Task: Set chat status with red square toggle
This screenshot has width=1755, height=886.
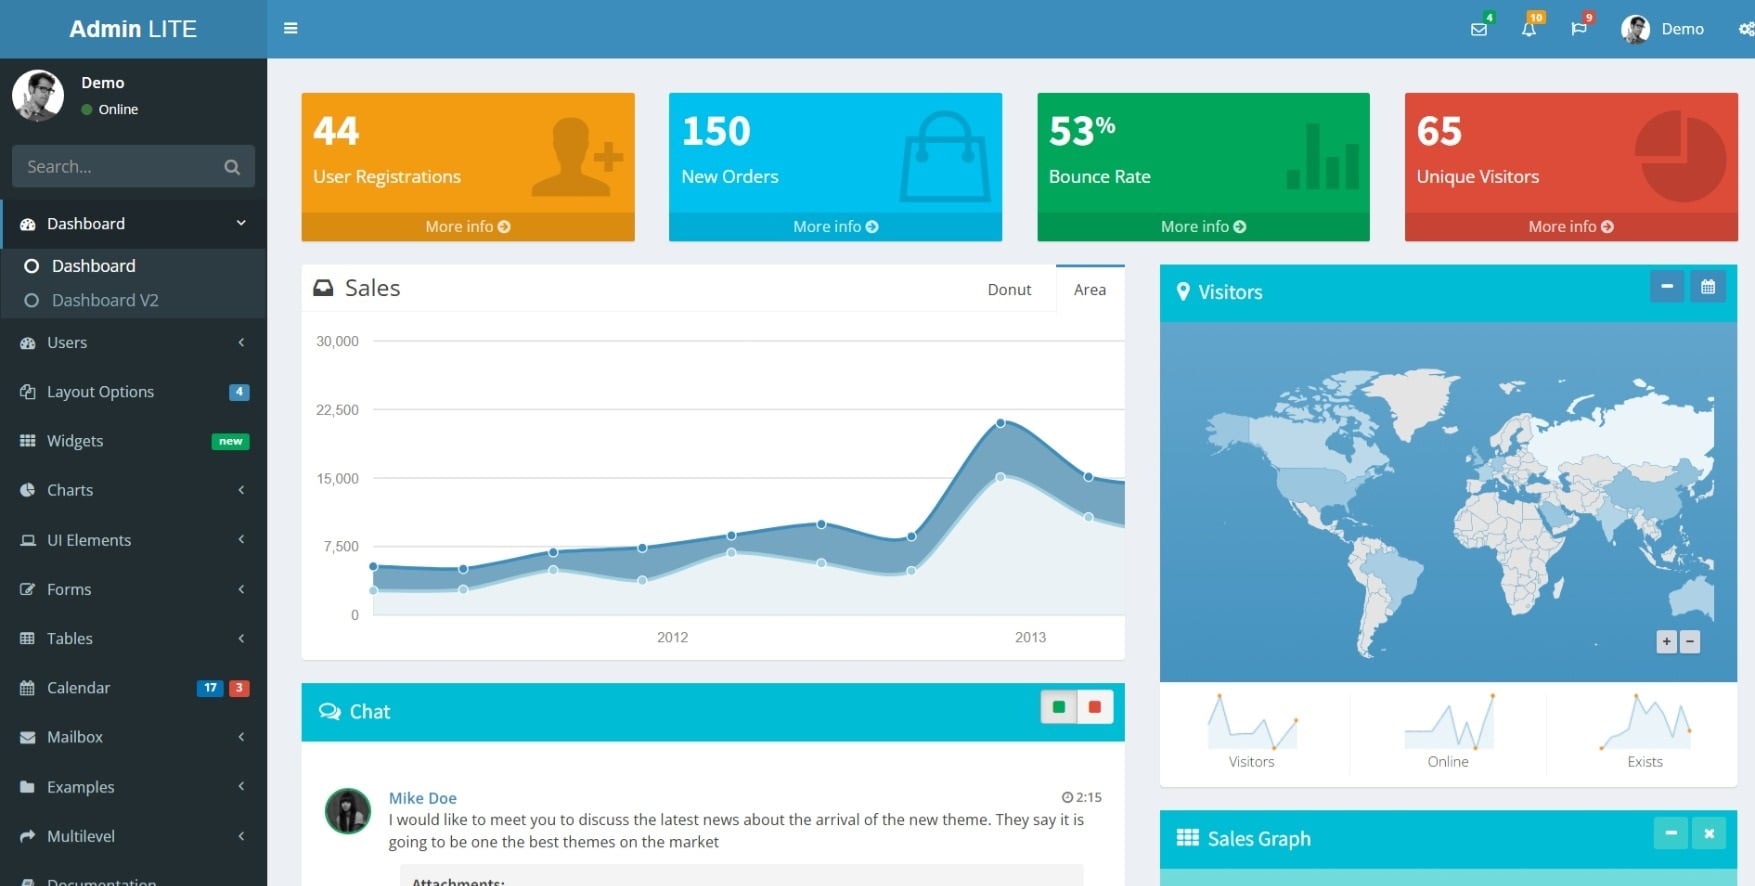Action: click(x=1094, y=707)
